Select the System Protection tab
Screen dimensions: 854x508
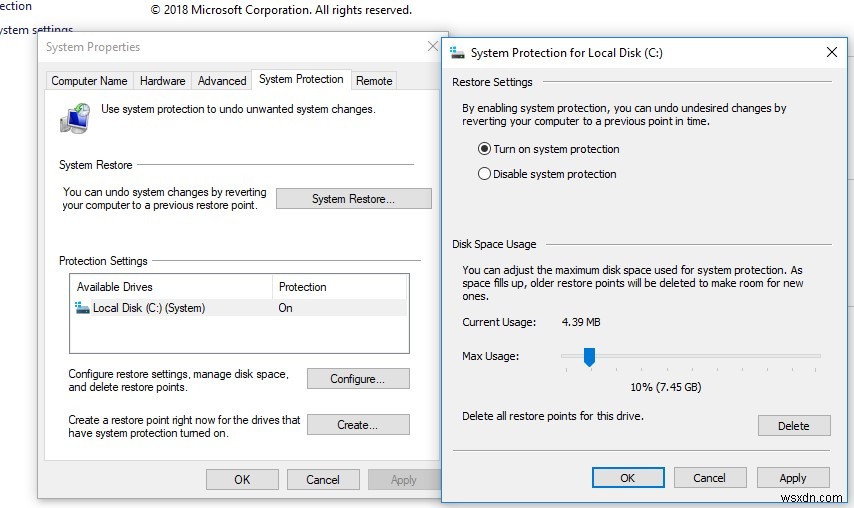301,79
